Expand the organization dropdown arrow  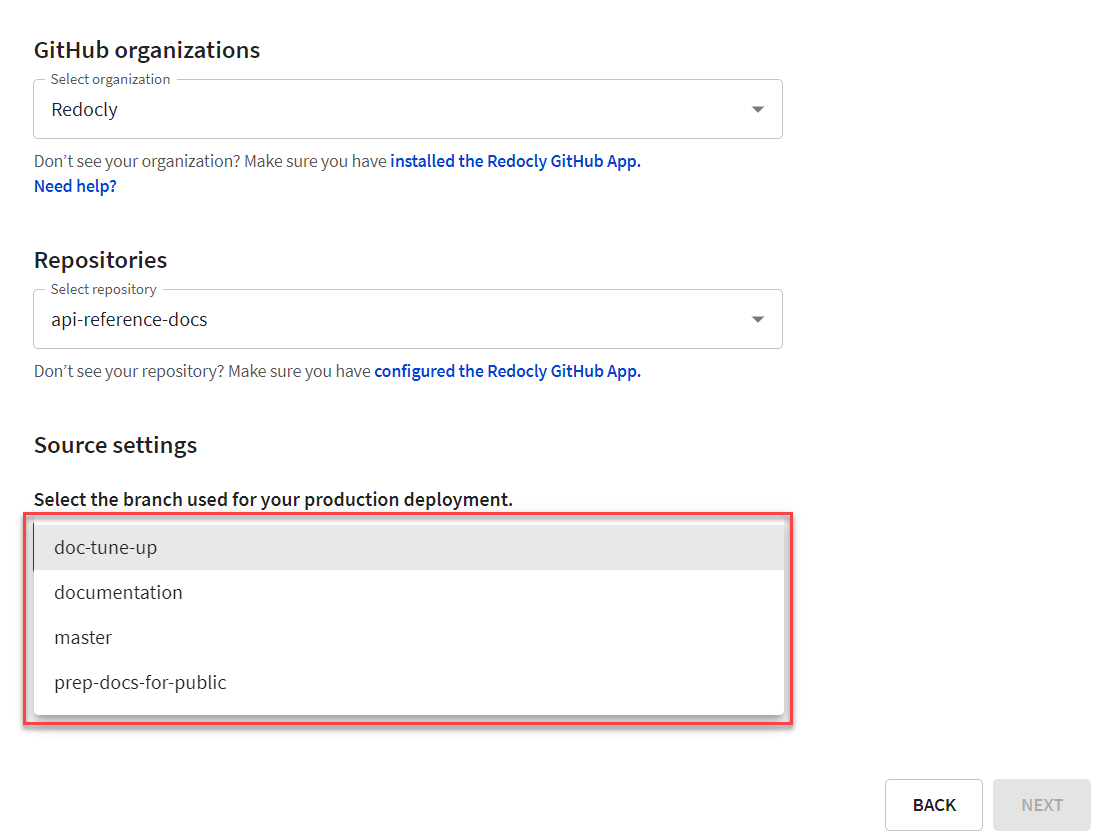758,109
